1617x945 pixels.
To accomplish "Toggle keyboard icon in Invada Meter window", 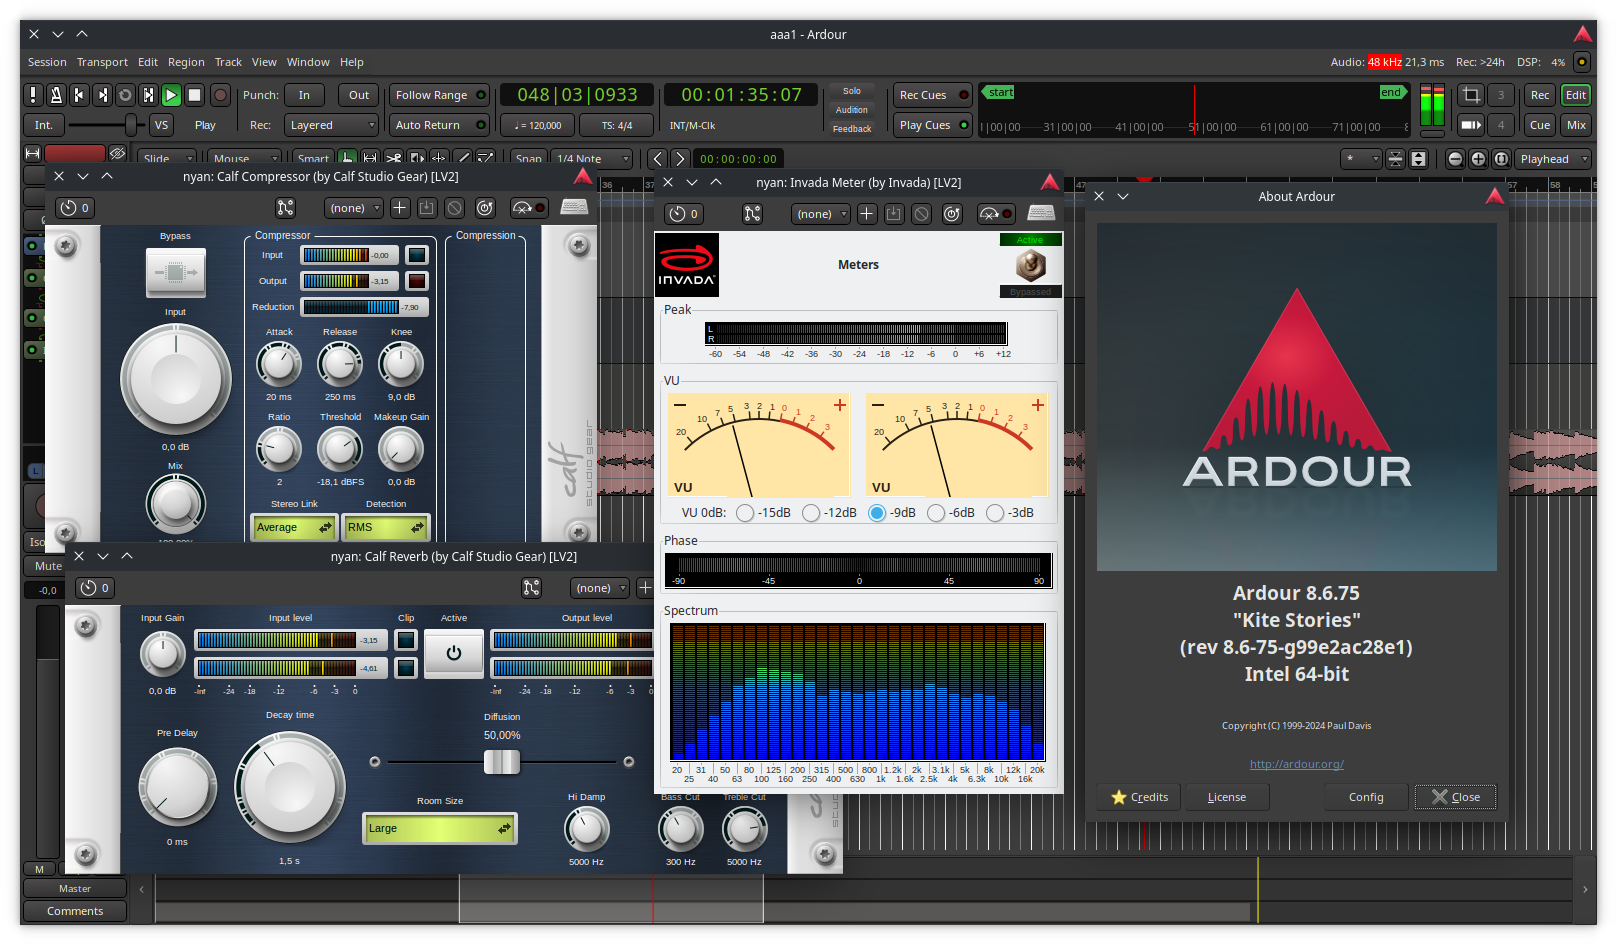I will pos(1041,214).
